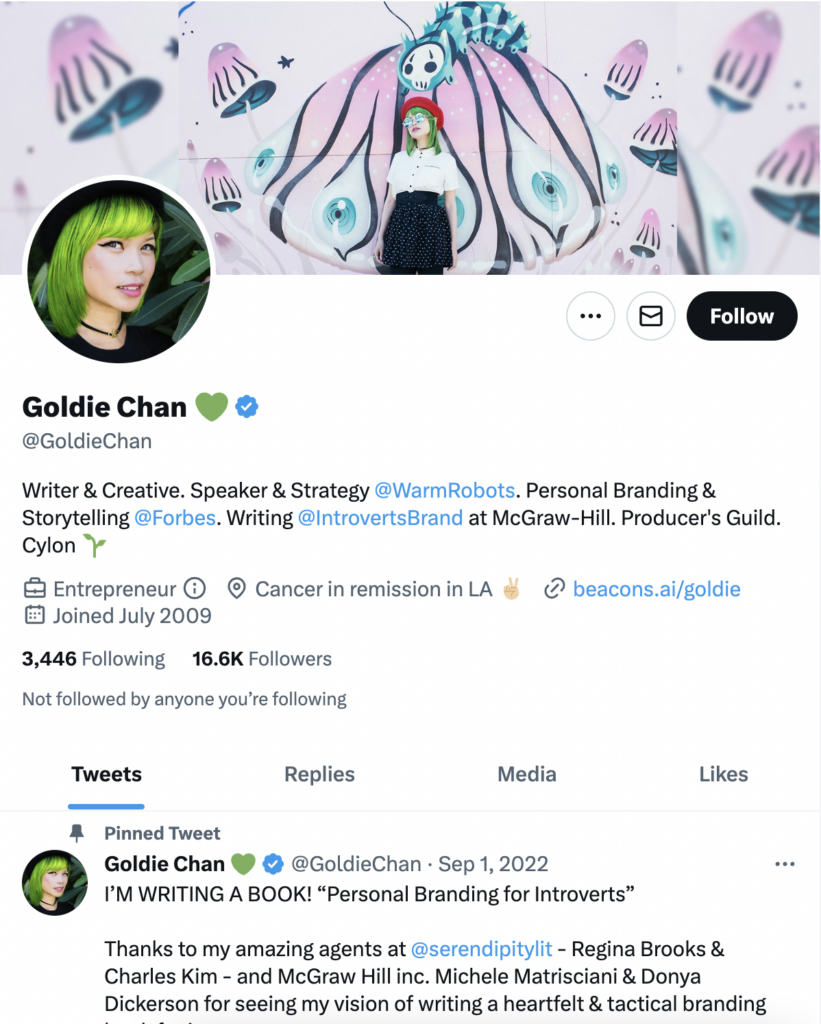Image resolution: width=821 pixels, height=1024 pixels.
Task: Open the large green-haired profile picture
Action: click(x=118, y=271)
